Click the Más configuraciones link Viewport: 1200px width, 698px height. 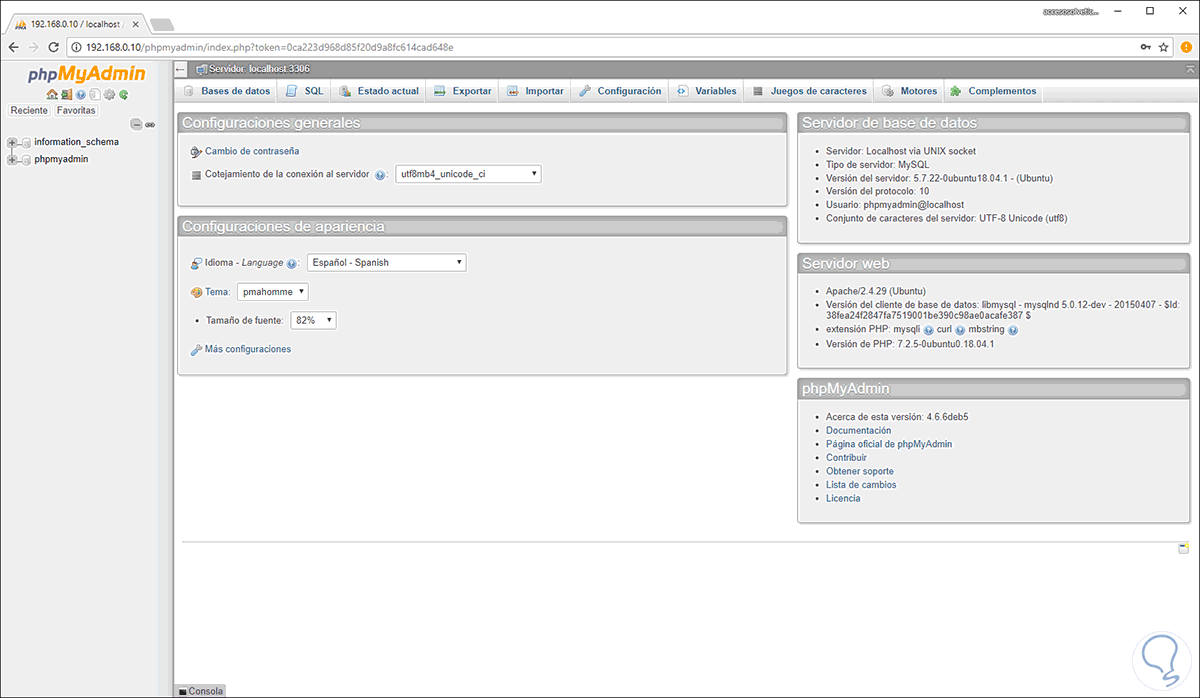[x=248, y=350]
